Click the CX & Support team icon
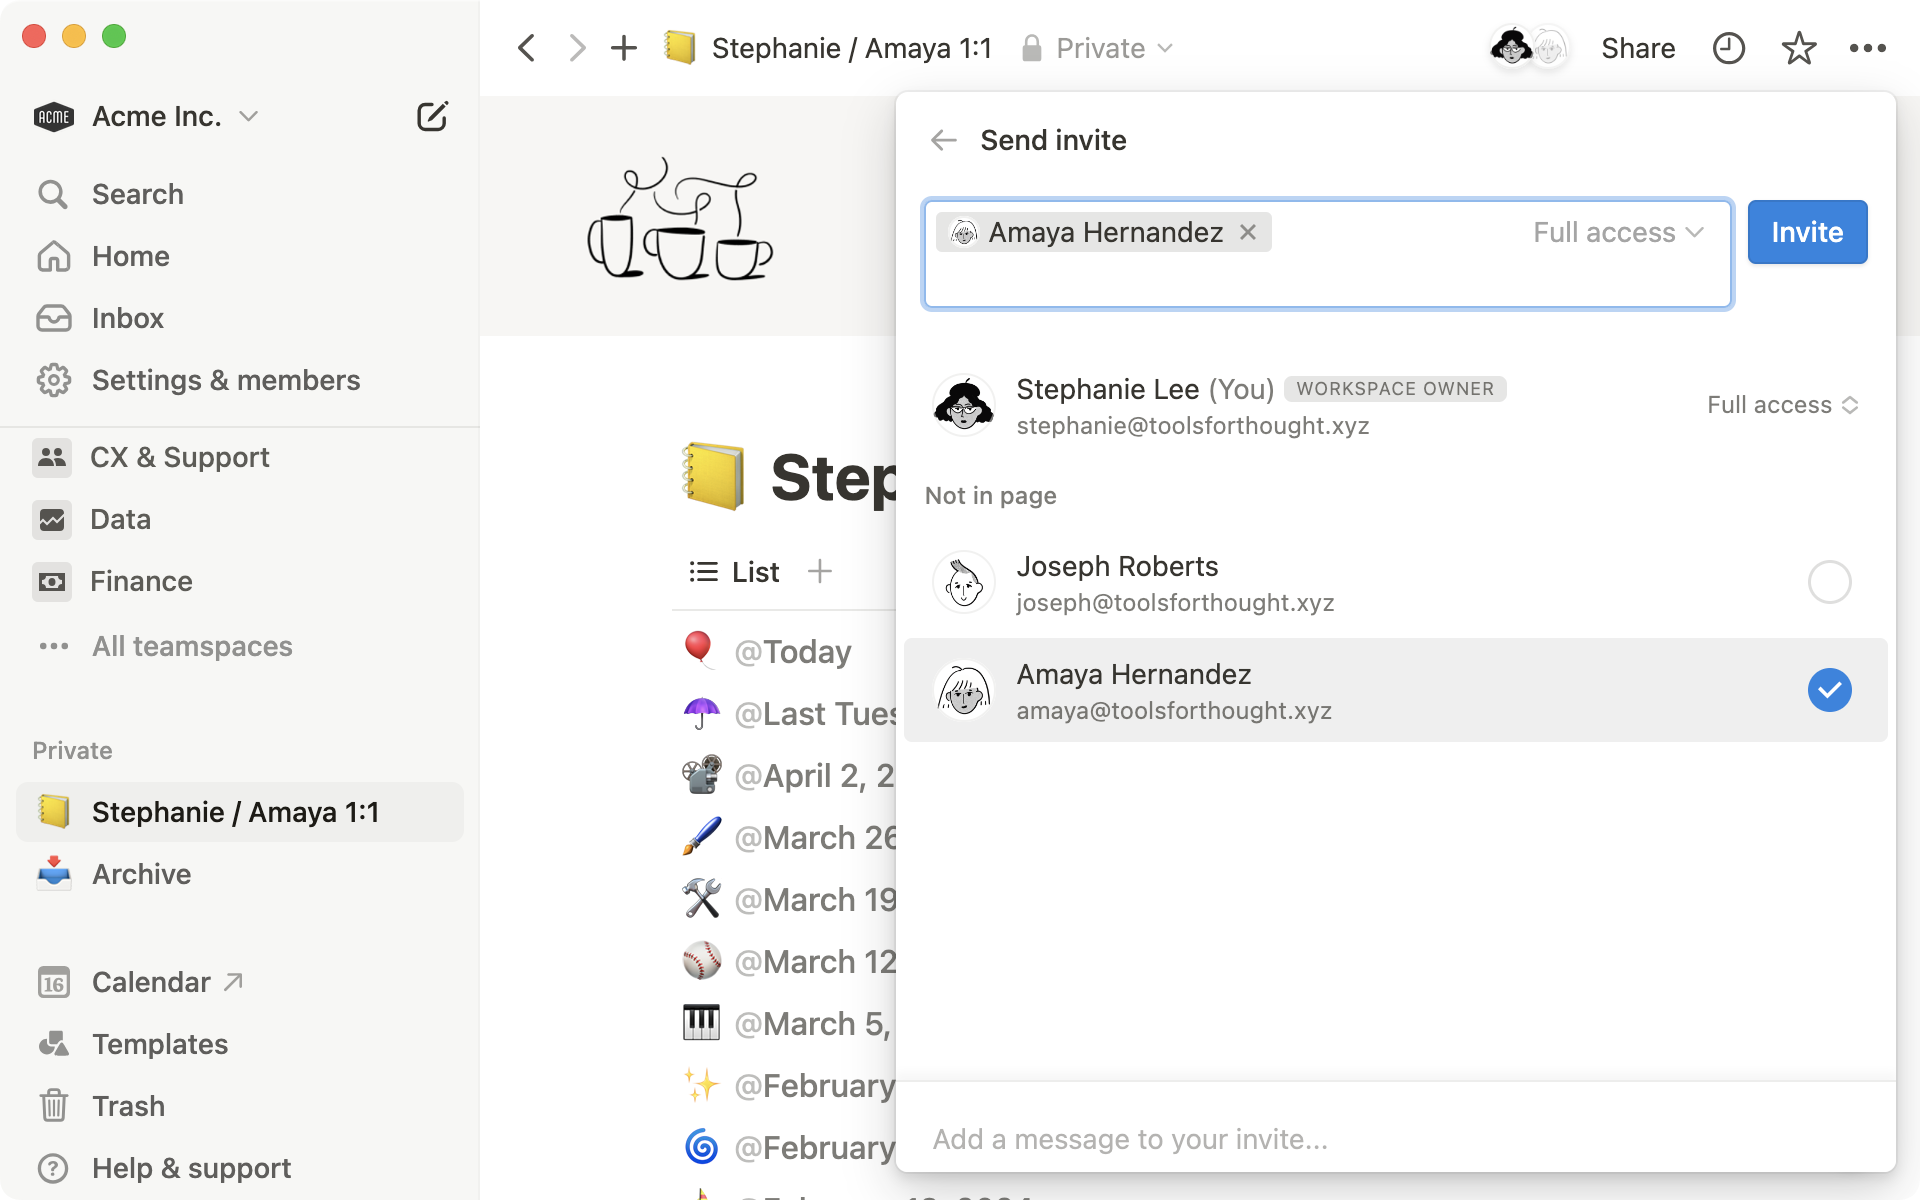 (51, 453)
